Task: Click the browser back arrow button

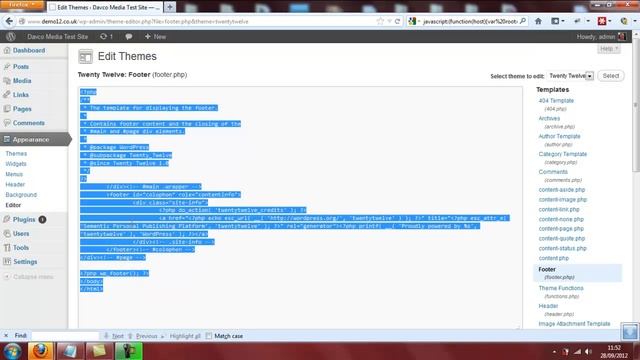Action: tap(9, 21)
